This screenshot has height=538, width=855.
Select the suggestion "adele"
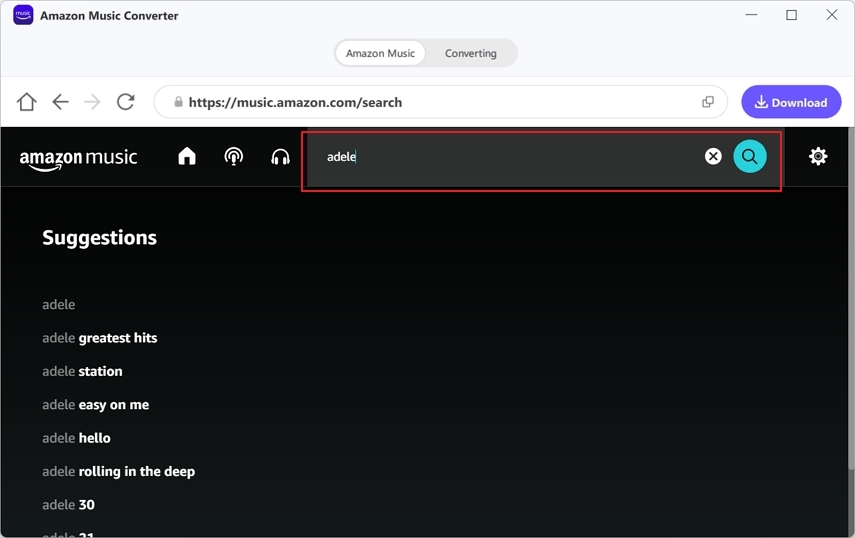pos(58,304)
